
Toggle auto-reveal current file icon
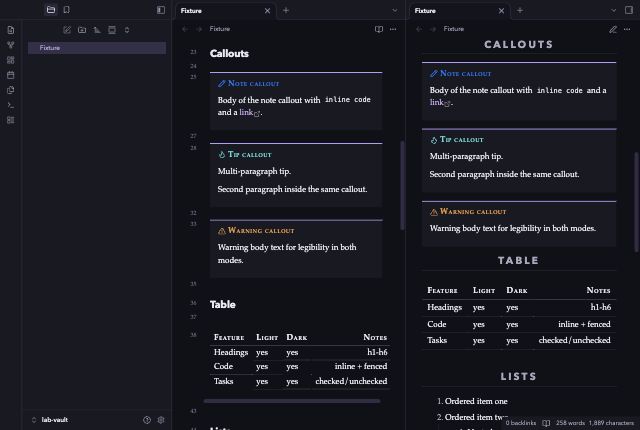(112, 30)
